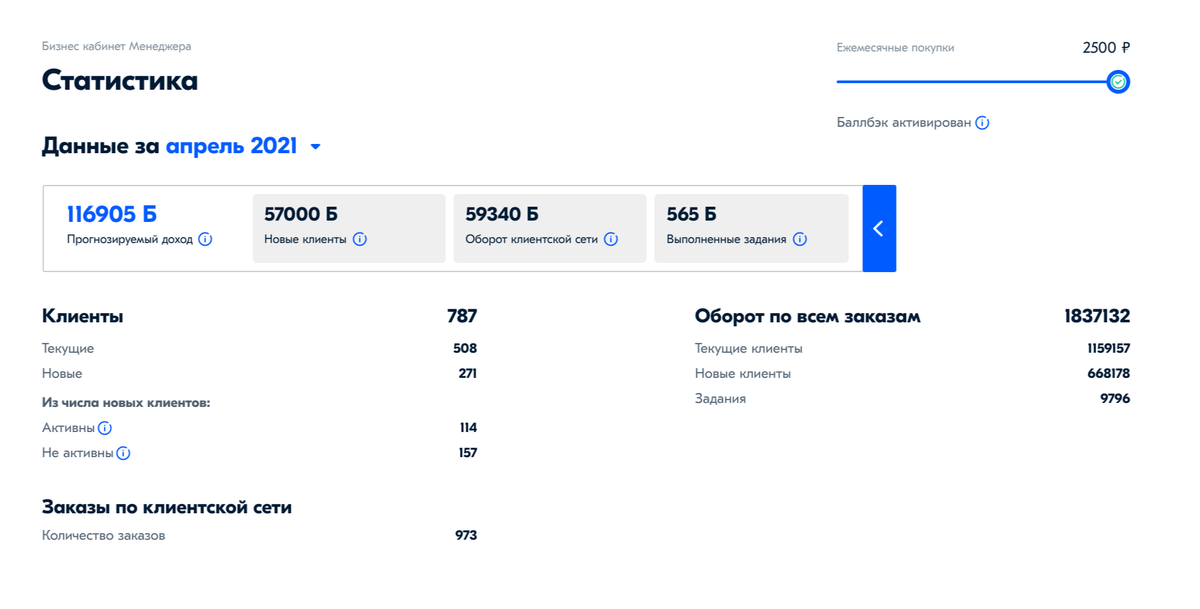Click the blue left-chevron collapse button
Image resolution: width=1200 pixels, height=609 pixels.
point(879,228)
